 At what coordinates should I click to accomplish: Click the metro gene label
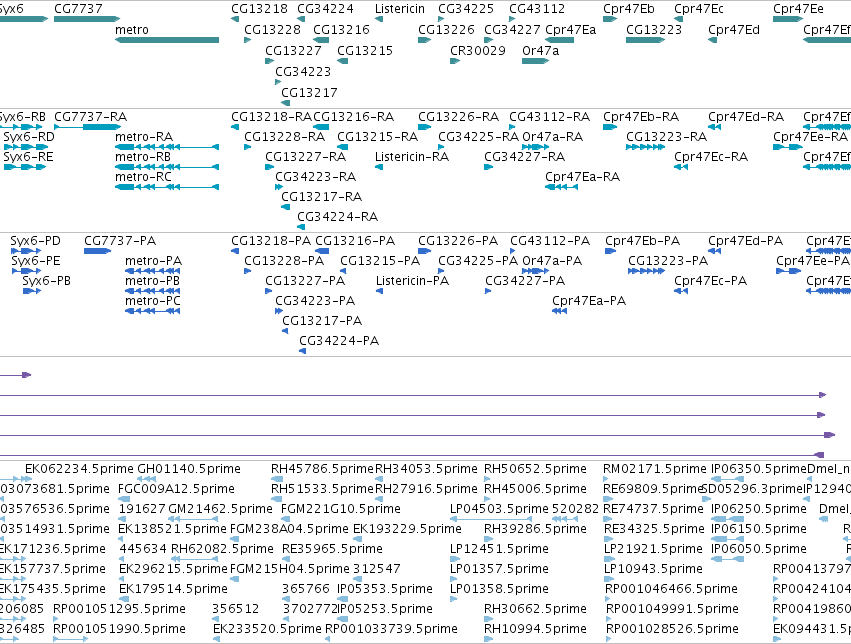(x=131, y=30)
